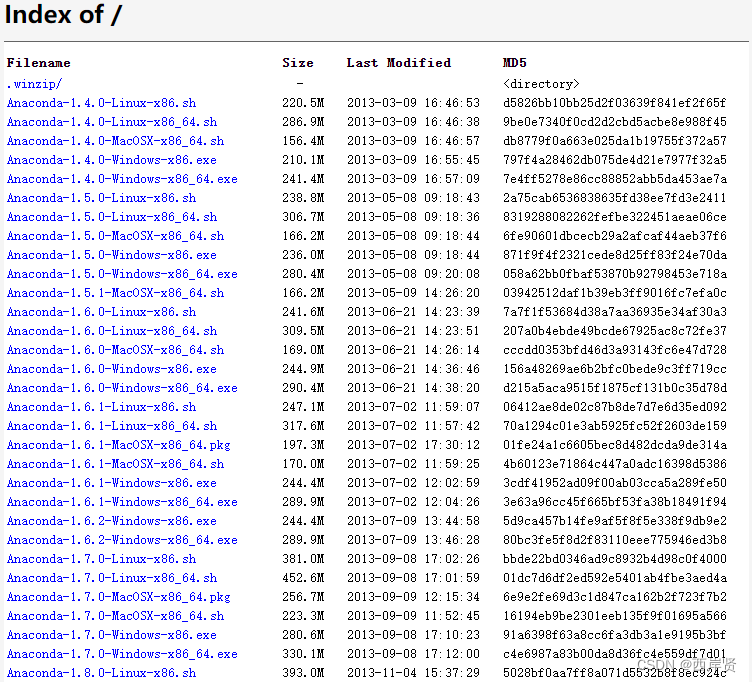Download Anaconda-1.7.0-Linux-x86.sh
Image resolution: width=752 pixels, height=682 pixels.
click(101, 559)
